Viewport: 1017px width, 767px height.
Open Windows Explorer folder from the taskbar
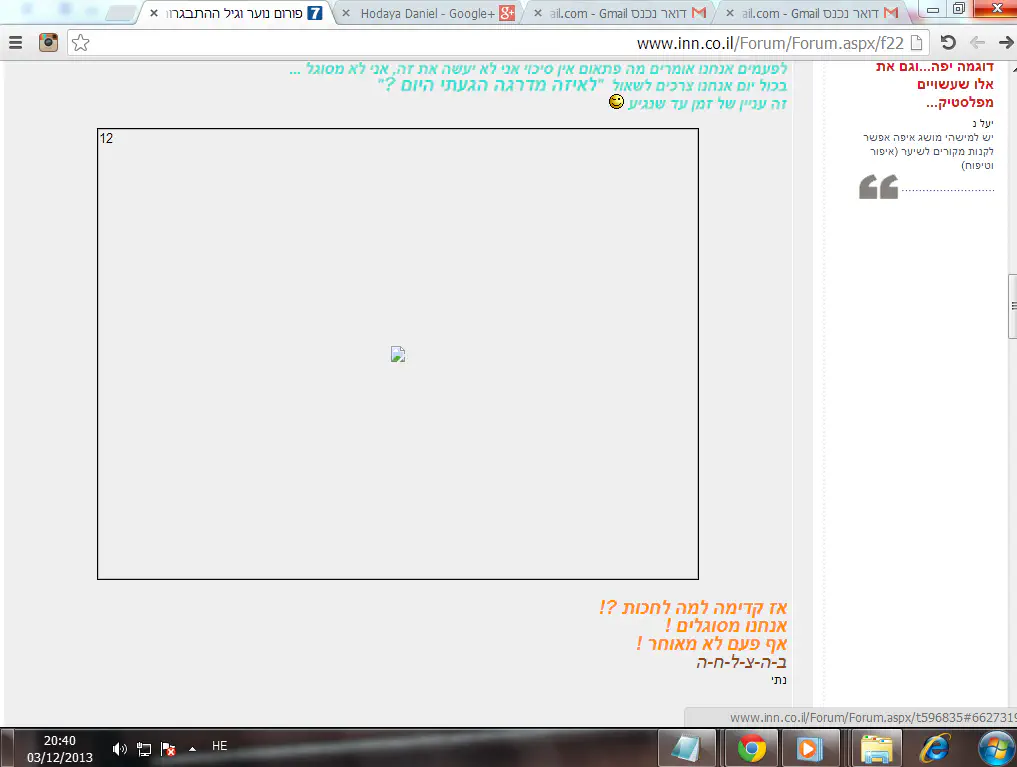[877, 747]
